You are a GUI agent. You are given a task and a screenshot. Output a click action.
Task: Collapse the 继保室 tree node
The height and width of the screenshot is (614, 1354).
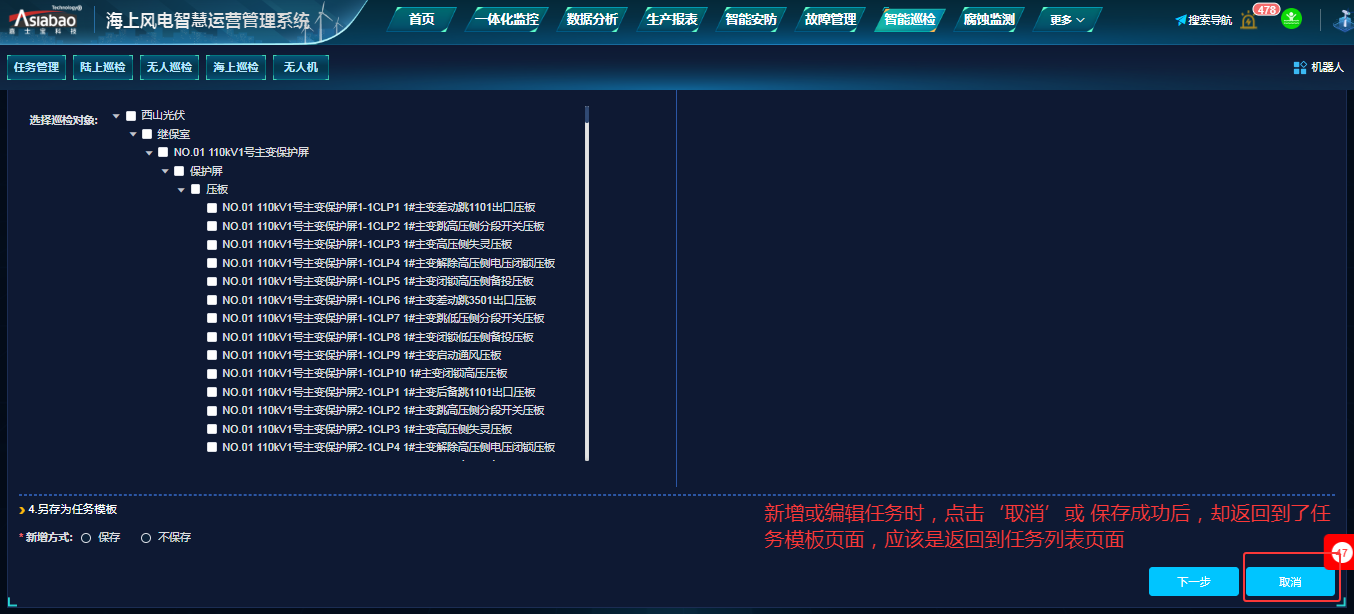[133, 134]
